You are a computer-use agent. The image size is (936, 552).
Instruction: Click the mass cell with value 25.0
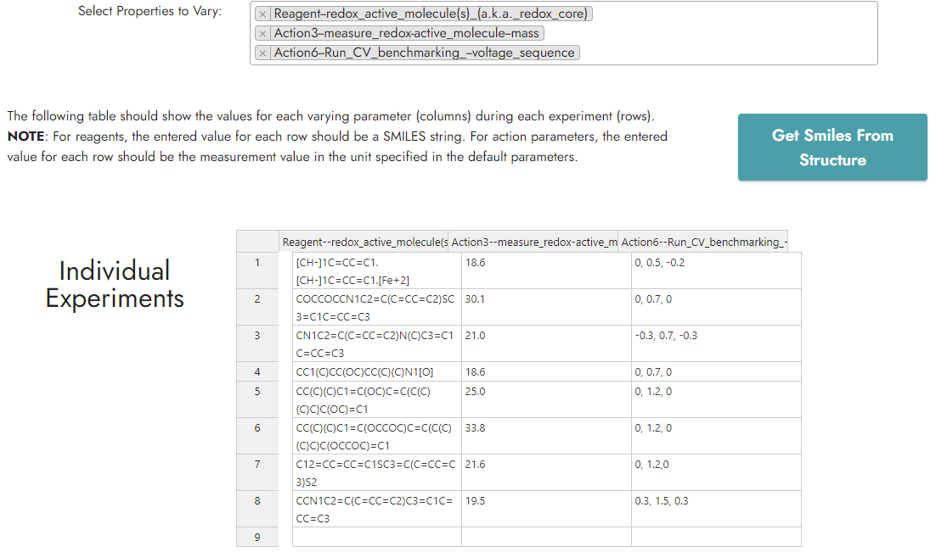point(545,391)
